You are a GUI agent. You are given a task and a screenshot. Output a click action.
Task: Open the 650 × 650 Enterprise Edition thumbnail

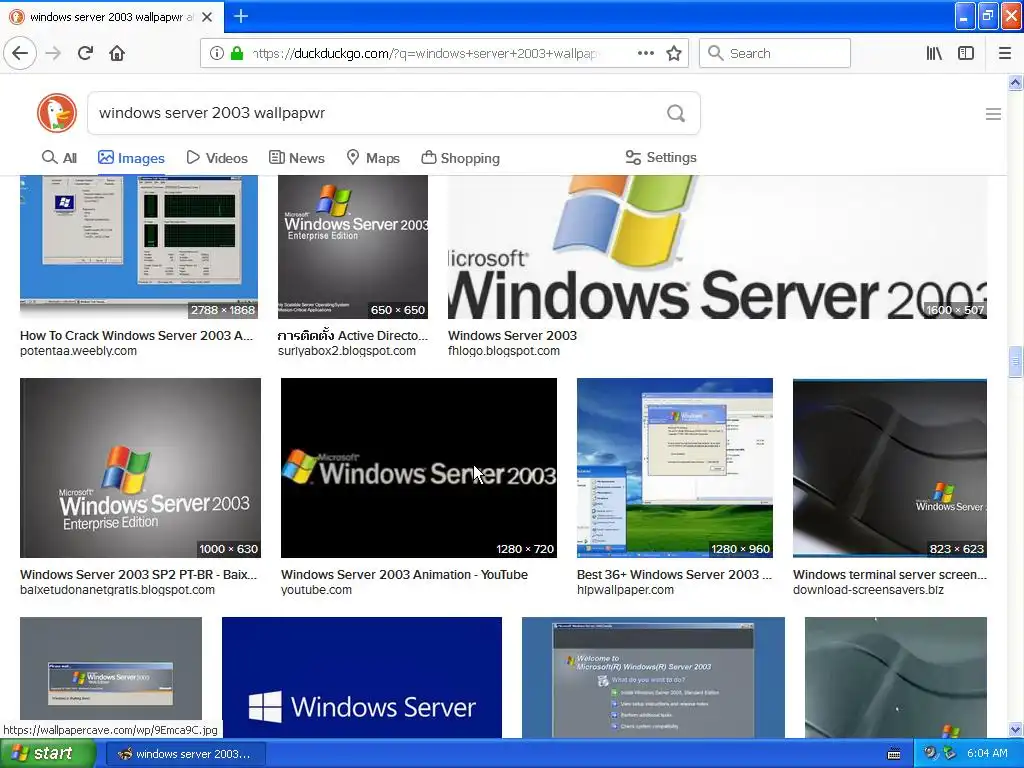pyautogui.click(x=353, y=247)
